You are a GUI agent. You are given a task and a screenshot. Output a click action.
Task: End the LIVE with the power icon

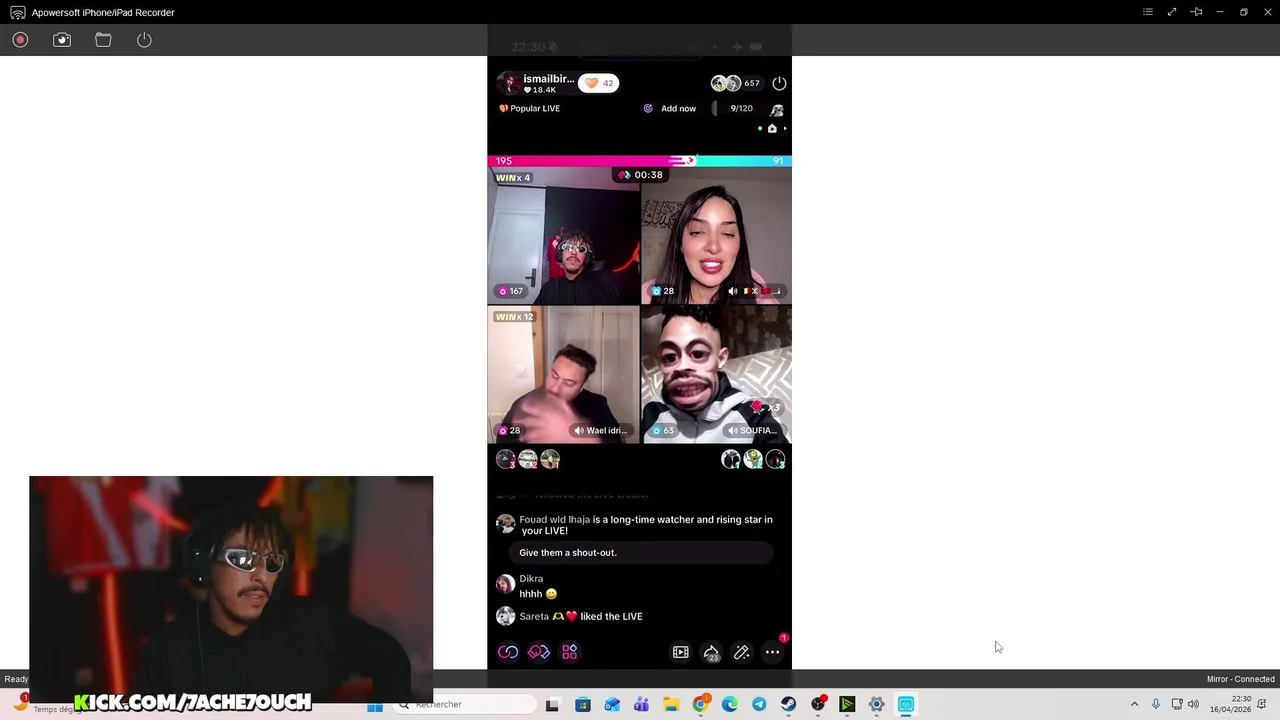point(780,83)
